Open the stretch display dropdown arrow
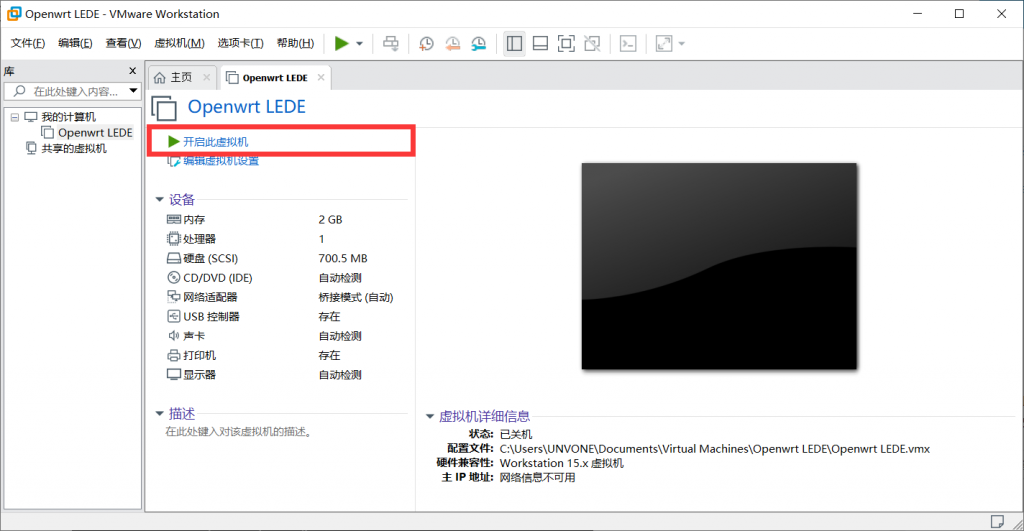 [682, 44]
